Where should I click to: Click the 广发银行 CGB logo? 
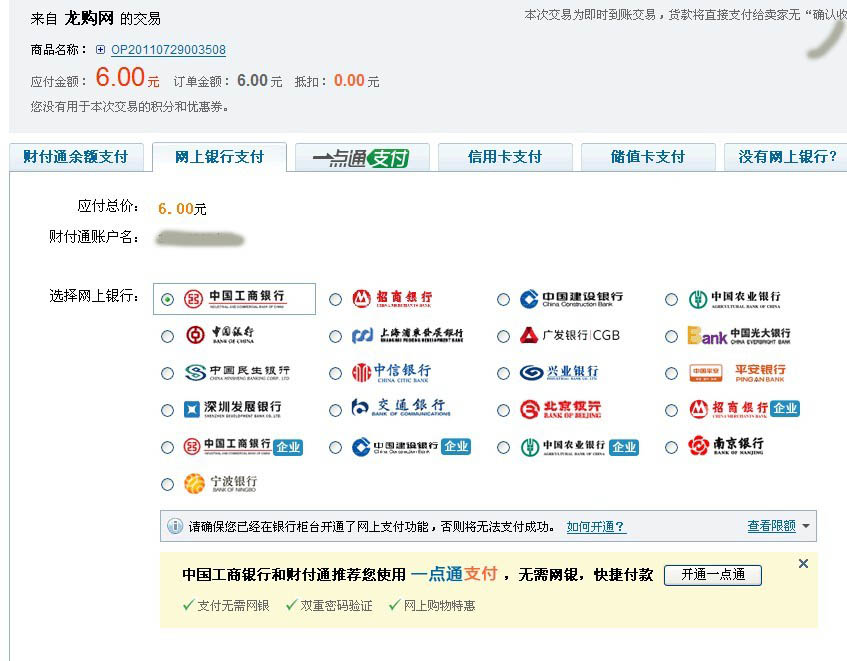(x=570, y=335)
